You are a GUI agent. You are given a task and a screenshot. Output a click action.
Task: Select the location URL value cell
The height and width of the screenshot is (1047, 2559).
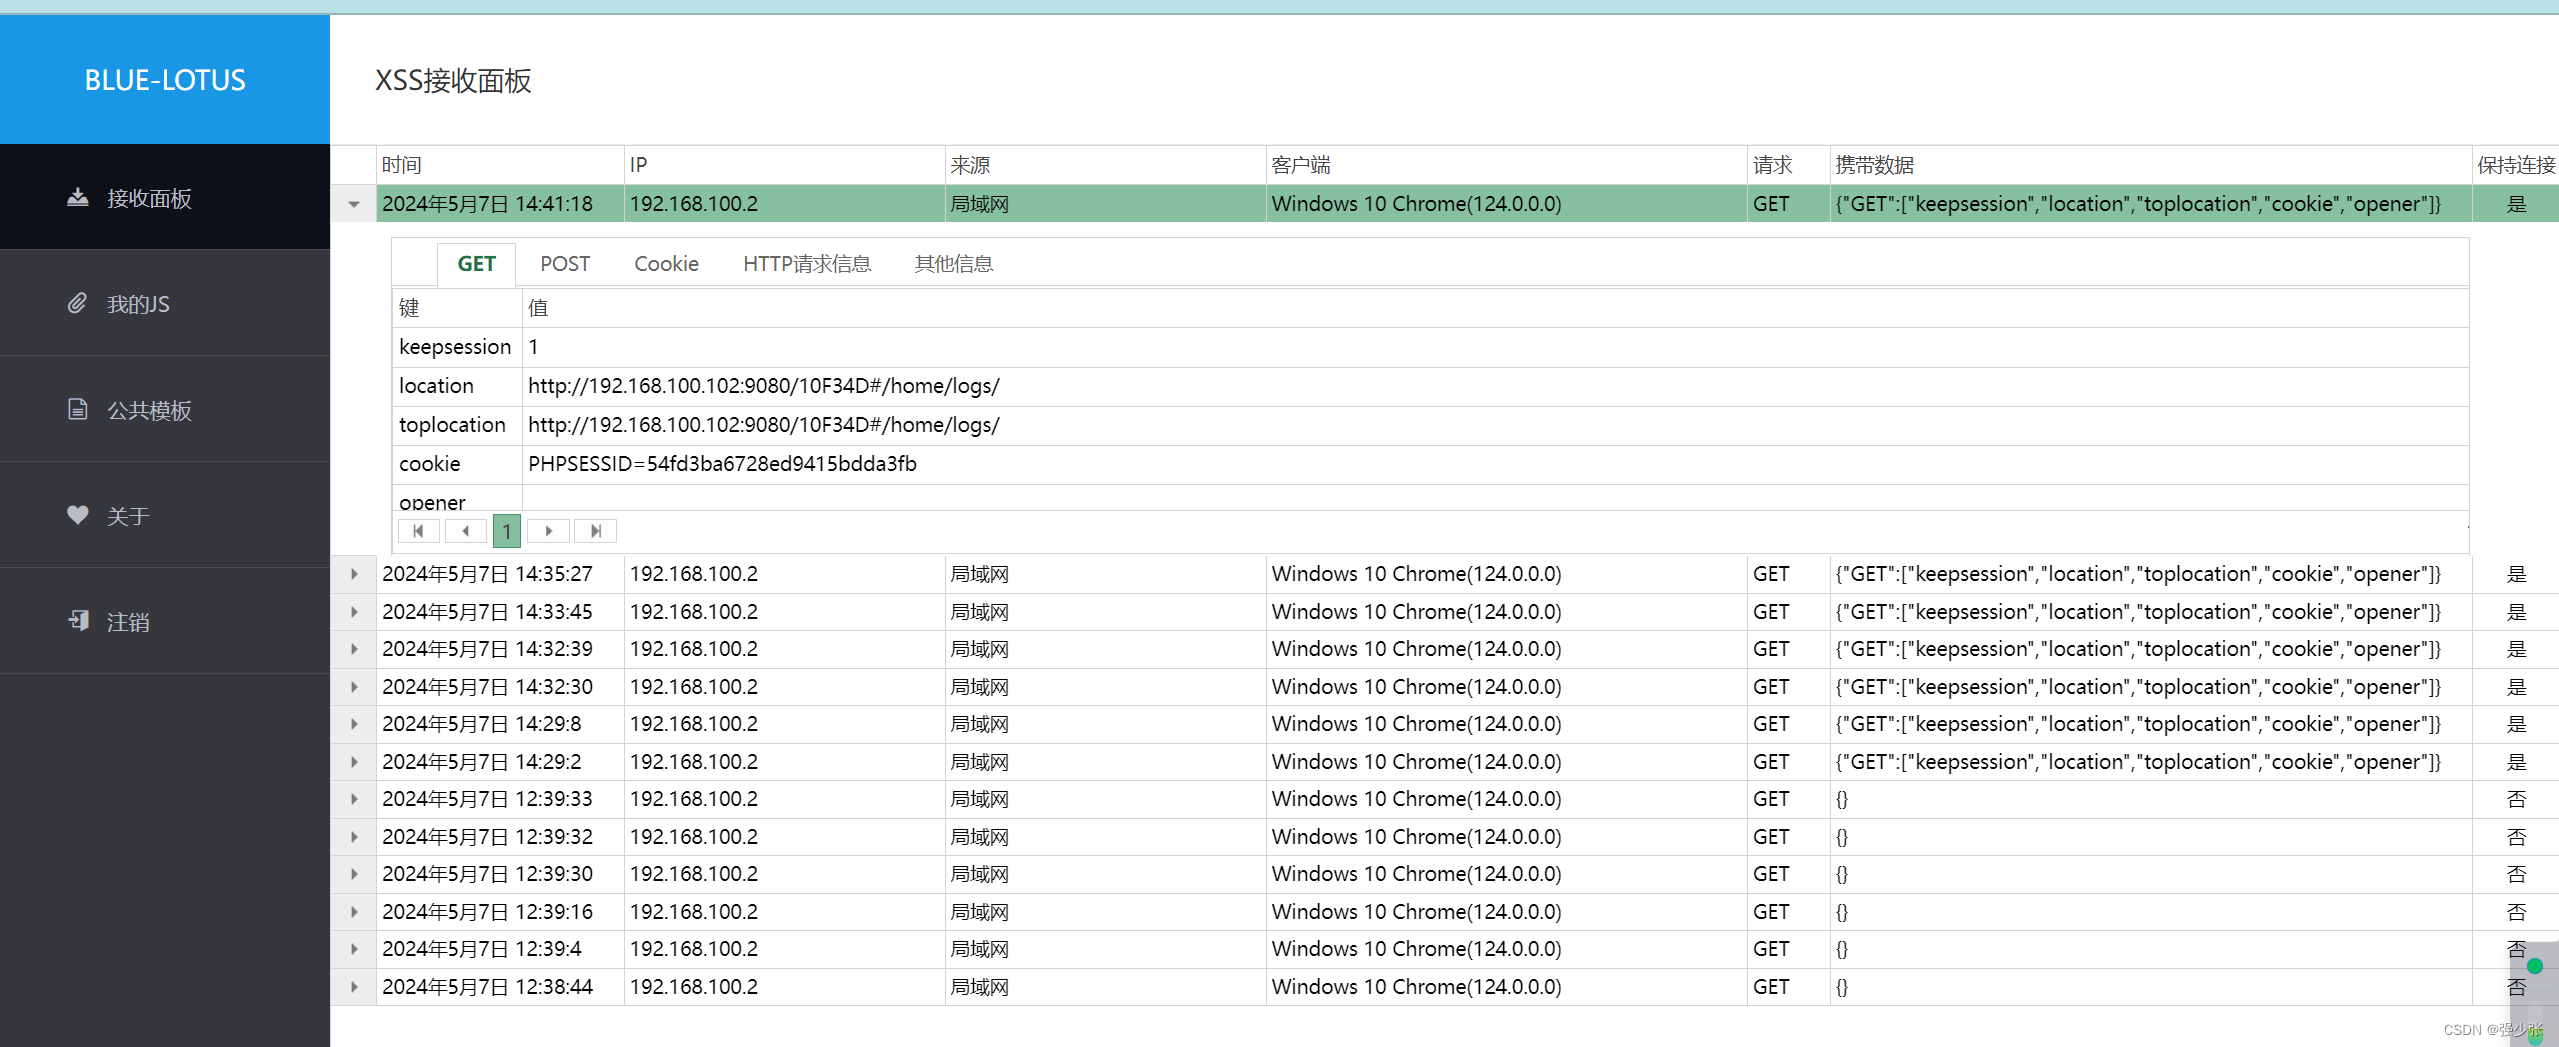pos(1496,386)
